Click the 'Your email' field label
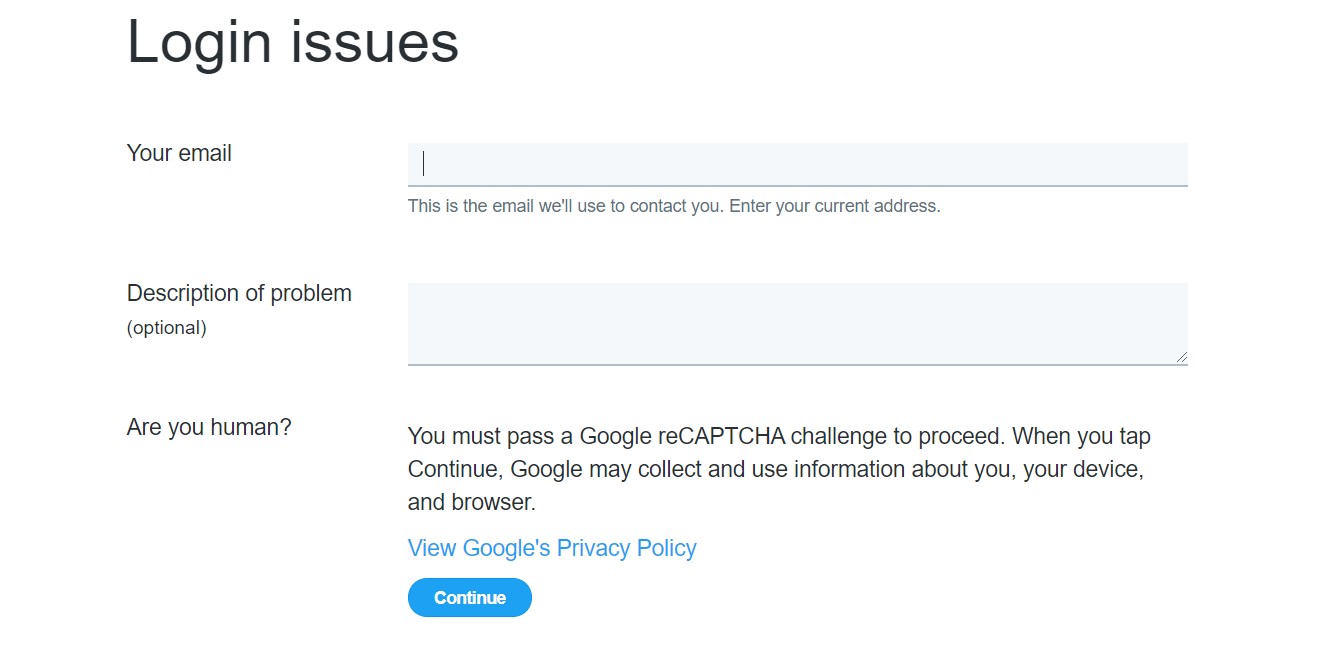 [179, 153]
